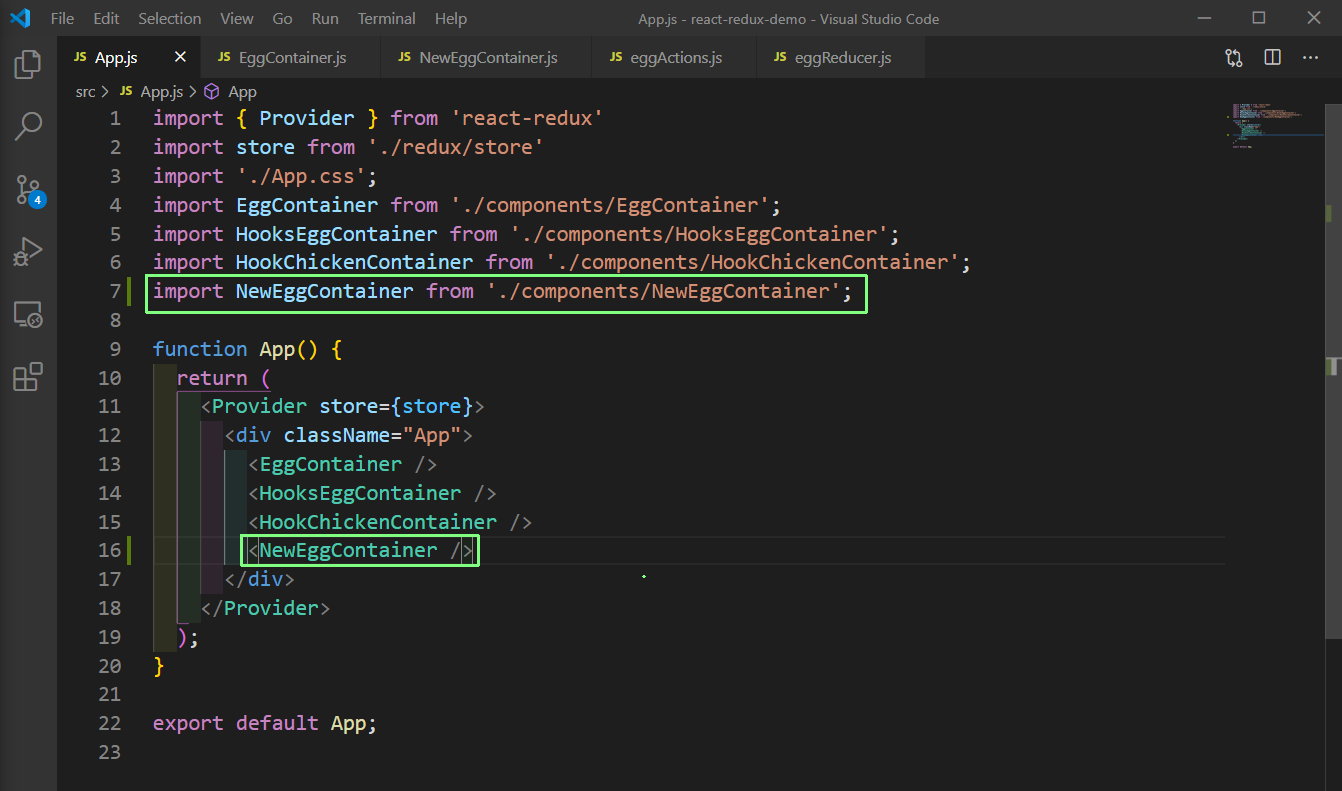This screenshot has width=1342, height=791.
Task: Click the './redux/store' path string
Action: click(x=455, y=147)
